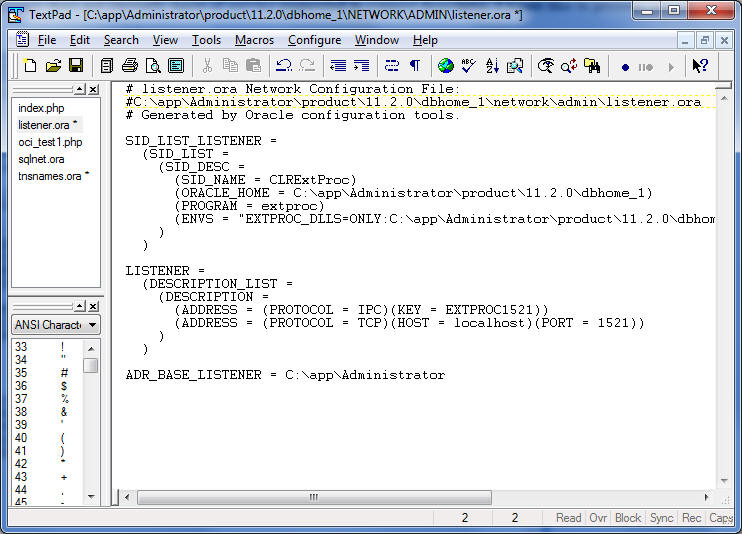Click the horizontal scrollbar thumb in editor
The height and width of the screenshot is (534, 742).
(x=314, y=497)
